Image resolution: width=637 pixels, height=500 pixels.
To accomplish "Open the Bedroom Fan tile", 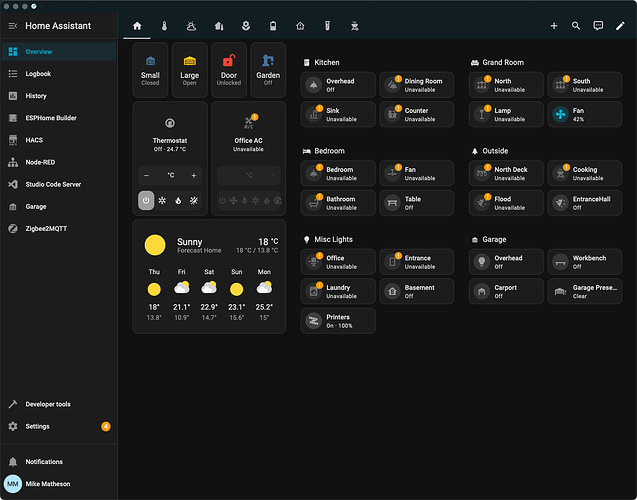I will (x=416, y=173).
